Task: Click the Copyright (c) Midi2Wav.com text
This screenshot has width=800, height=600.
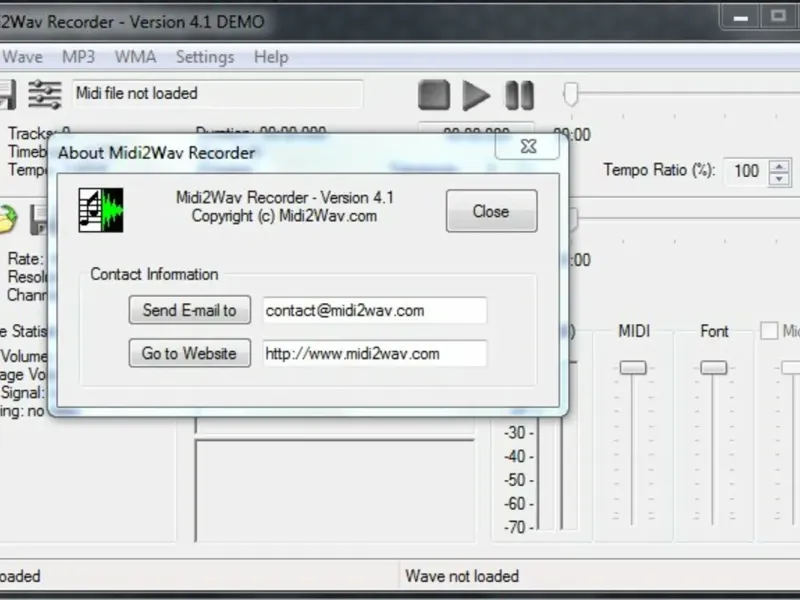Action: click(x=284, y=216)
